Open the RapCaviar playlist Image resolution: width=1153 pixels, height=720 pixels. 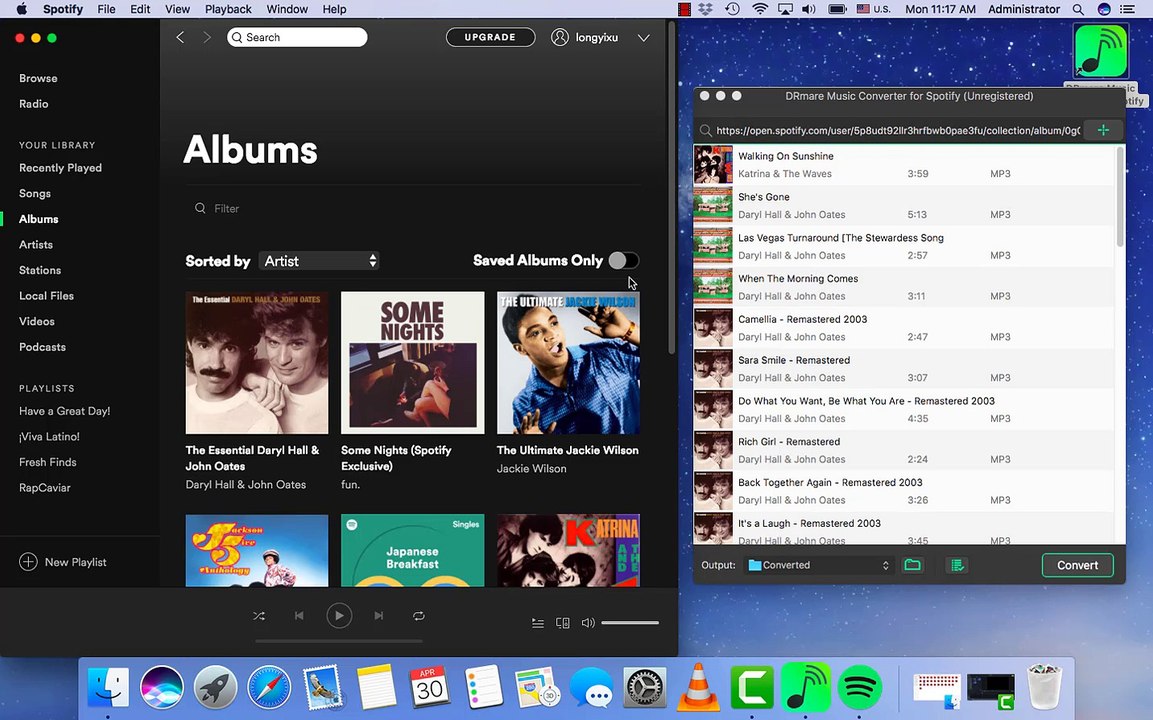[45, 488]
